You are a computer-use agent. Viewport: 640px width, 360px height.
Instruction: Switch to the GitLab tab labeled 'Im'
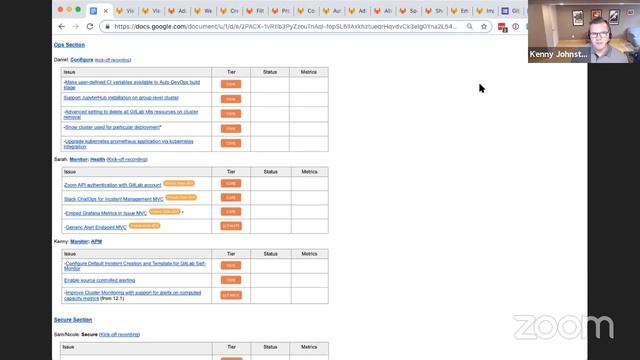pos(486,11)
